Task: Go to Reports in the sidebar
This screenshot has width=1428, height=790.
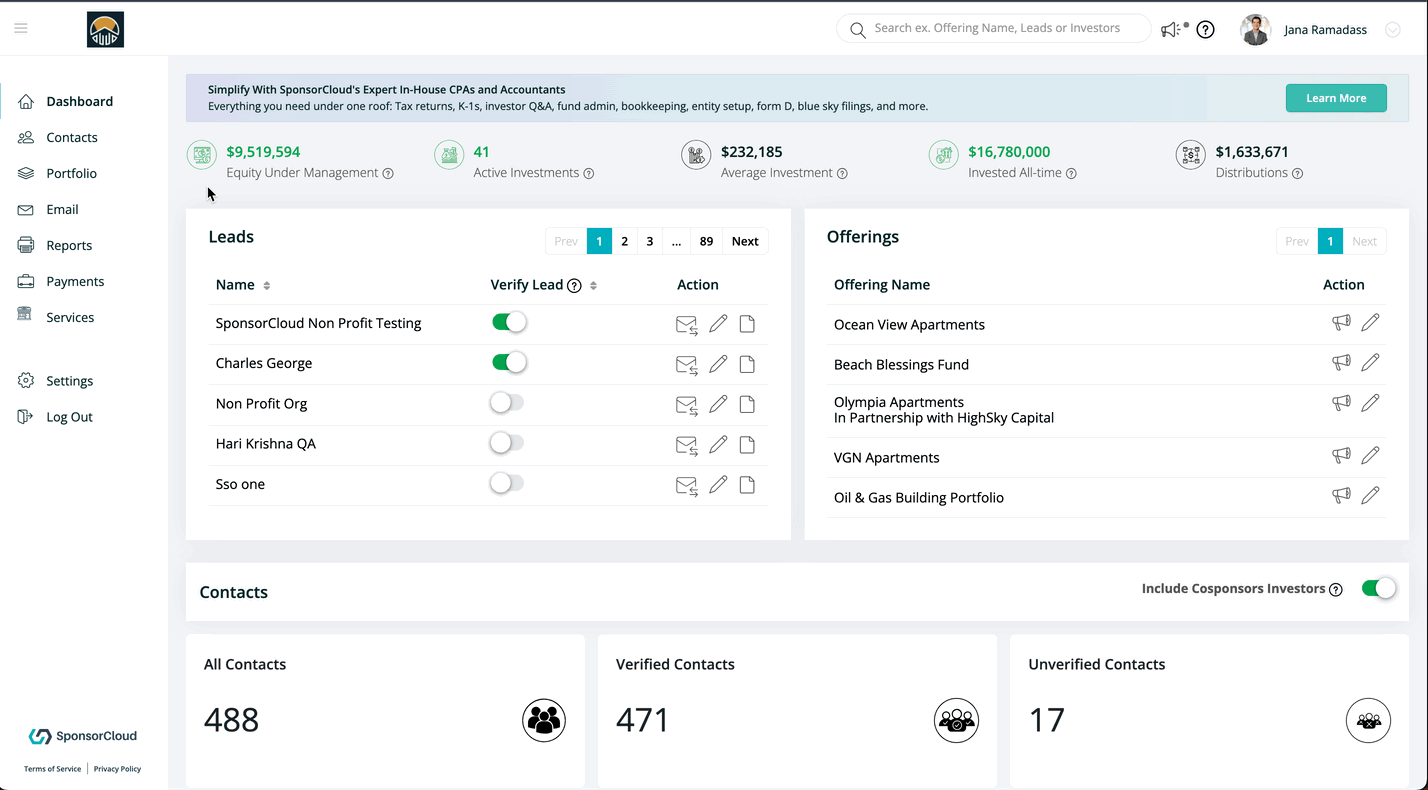Action: point(69,245)
